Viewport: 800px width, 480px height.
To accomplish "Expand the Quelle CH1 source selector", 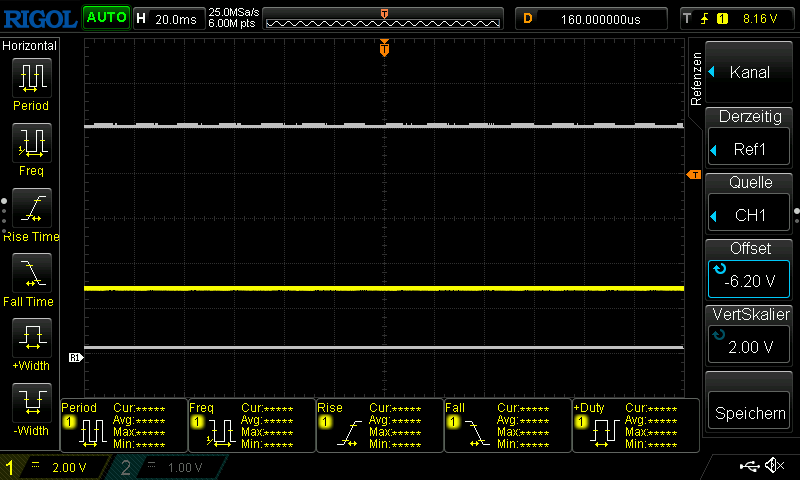I will click(750, 204).
